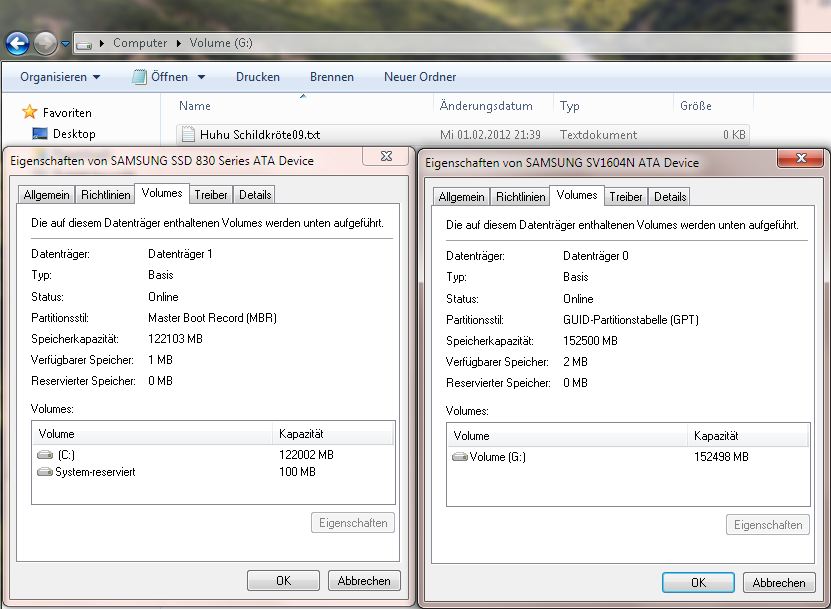The width and height of the screenshot is (831, 609).
Task: Click the Öffnen toolbar button
Action: tap(161, 77)
